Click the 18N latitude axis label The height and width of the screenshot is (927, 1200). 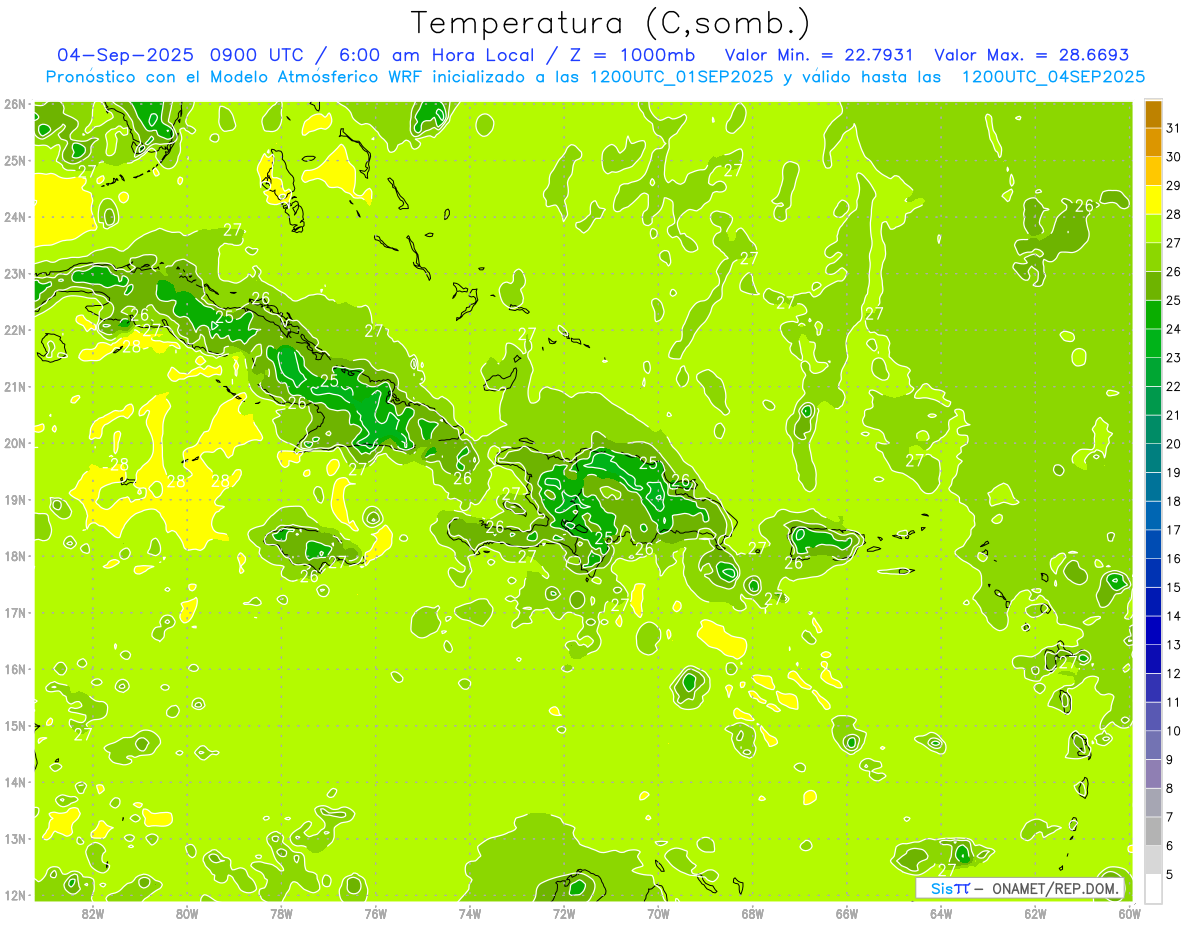click(x=15, y=556)
